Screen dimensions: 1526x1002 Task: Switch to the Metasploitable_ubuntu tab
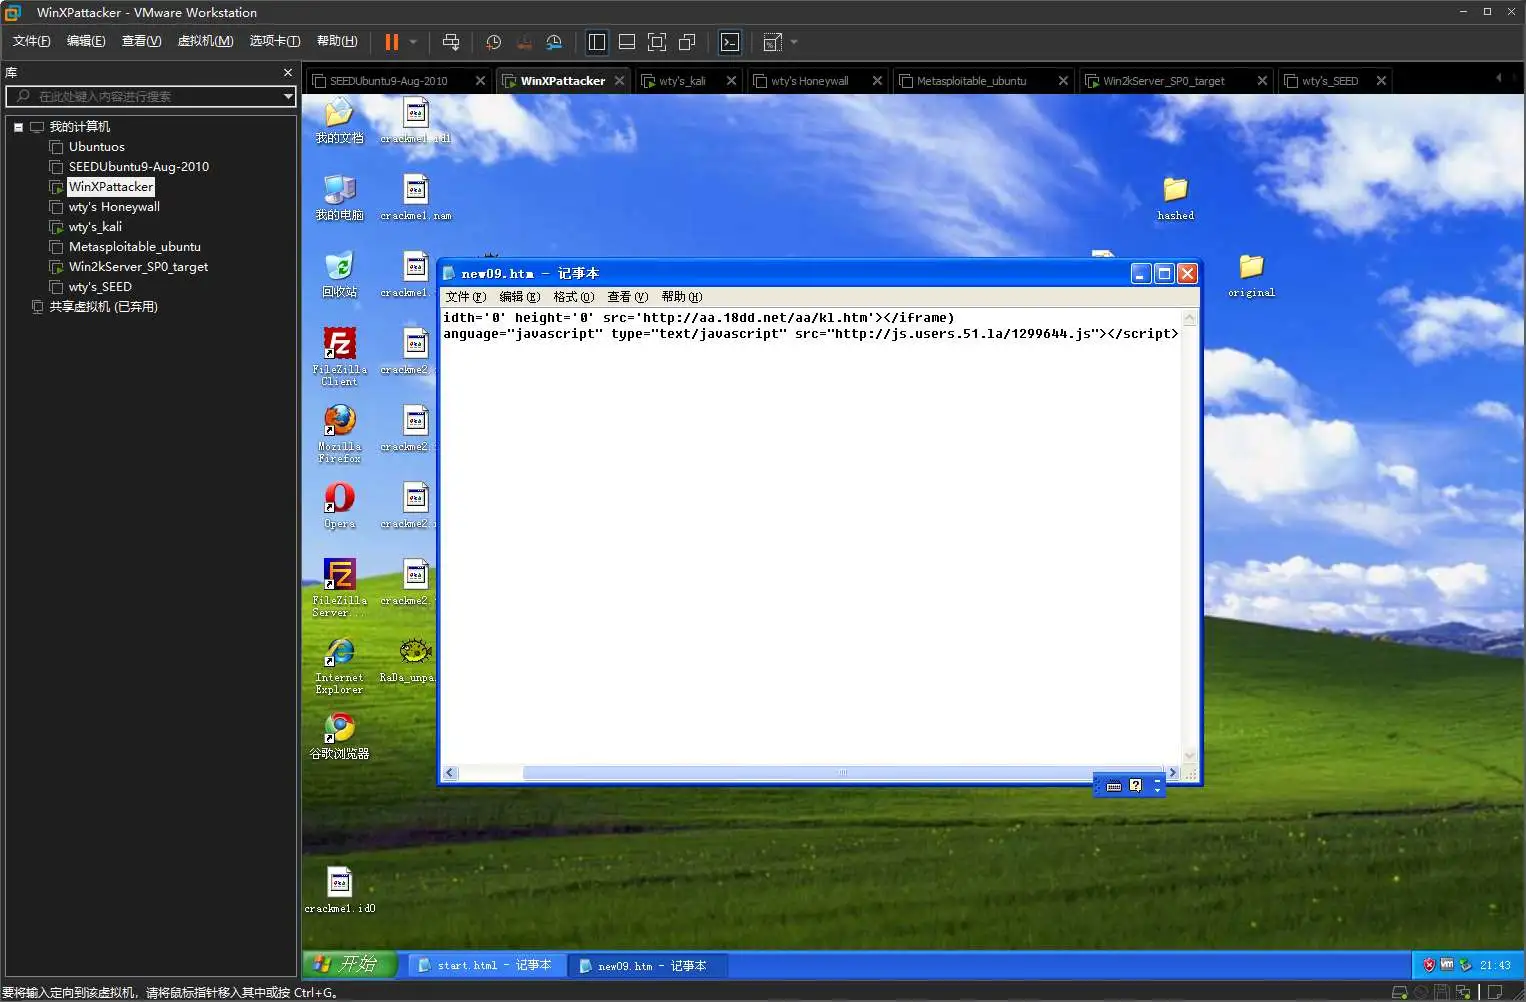point(971,81)
